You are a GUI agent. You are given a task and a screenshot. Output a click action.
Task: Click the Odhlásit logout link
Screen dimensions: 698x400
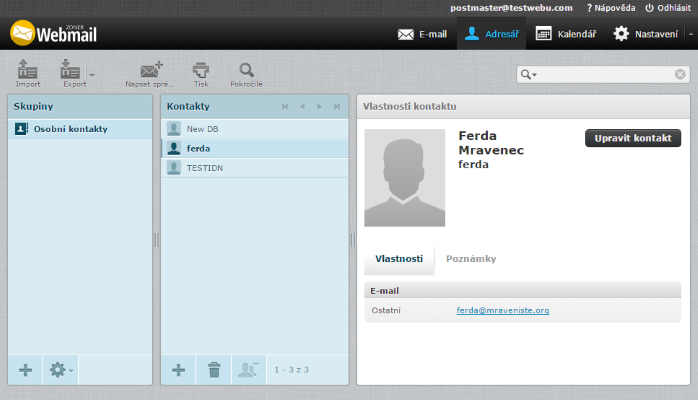pos(667,7)
